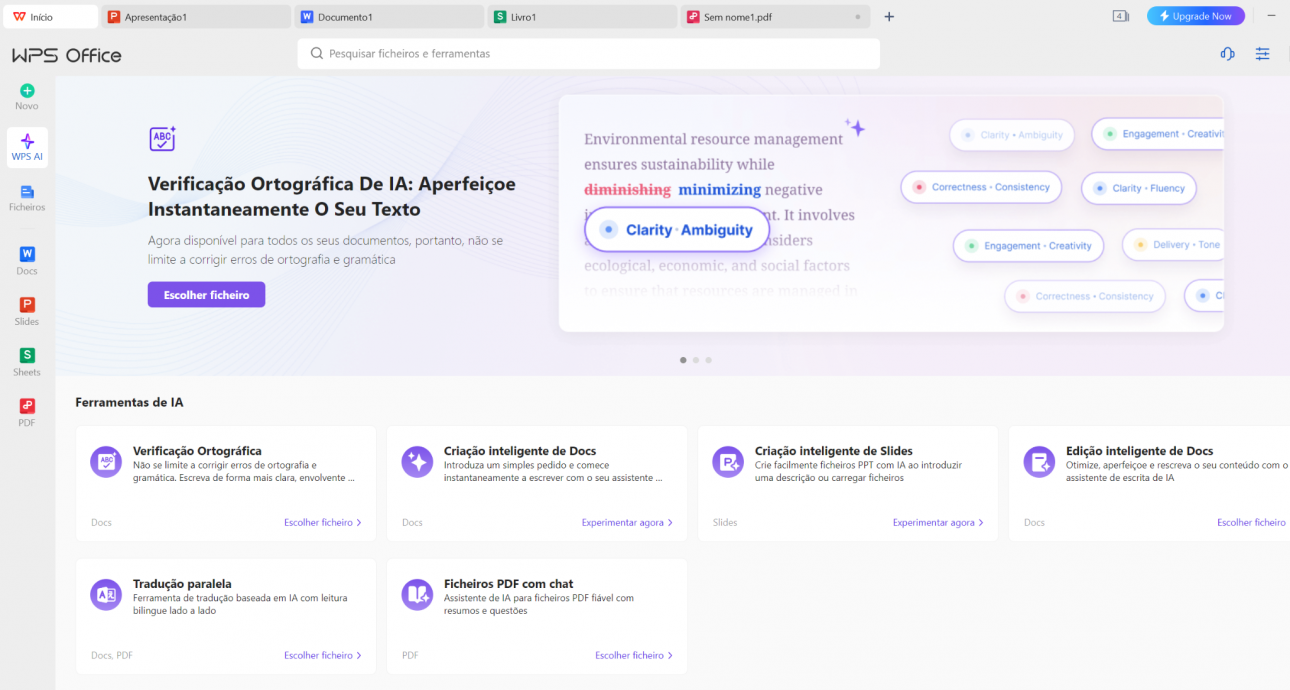Click the large Clarity · Ambiguity pill
1290x690 pixels.
click(677, 229)
